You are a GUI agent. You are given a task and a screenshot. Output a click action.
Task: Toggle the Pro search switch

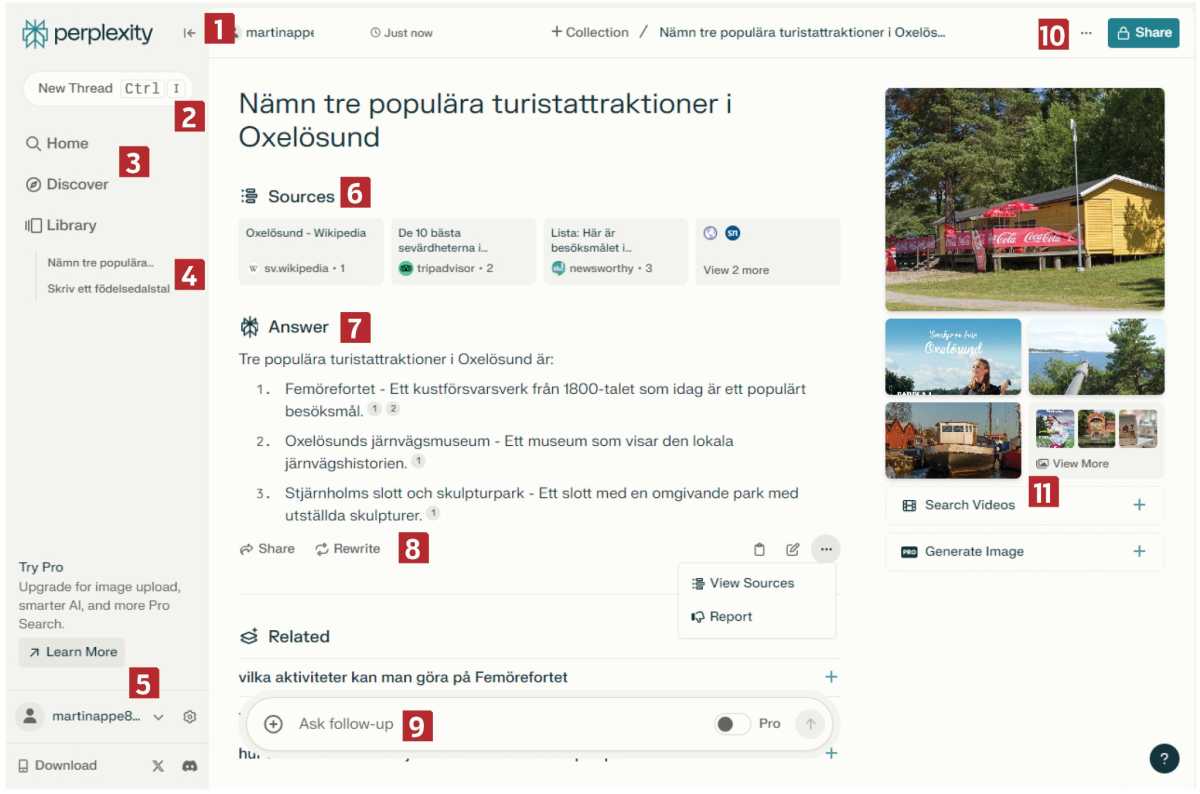point(733,724)
